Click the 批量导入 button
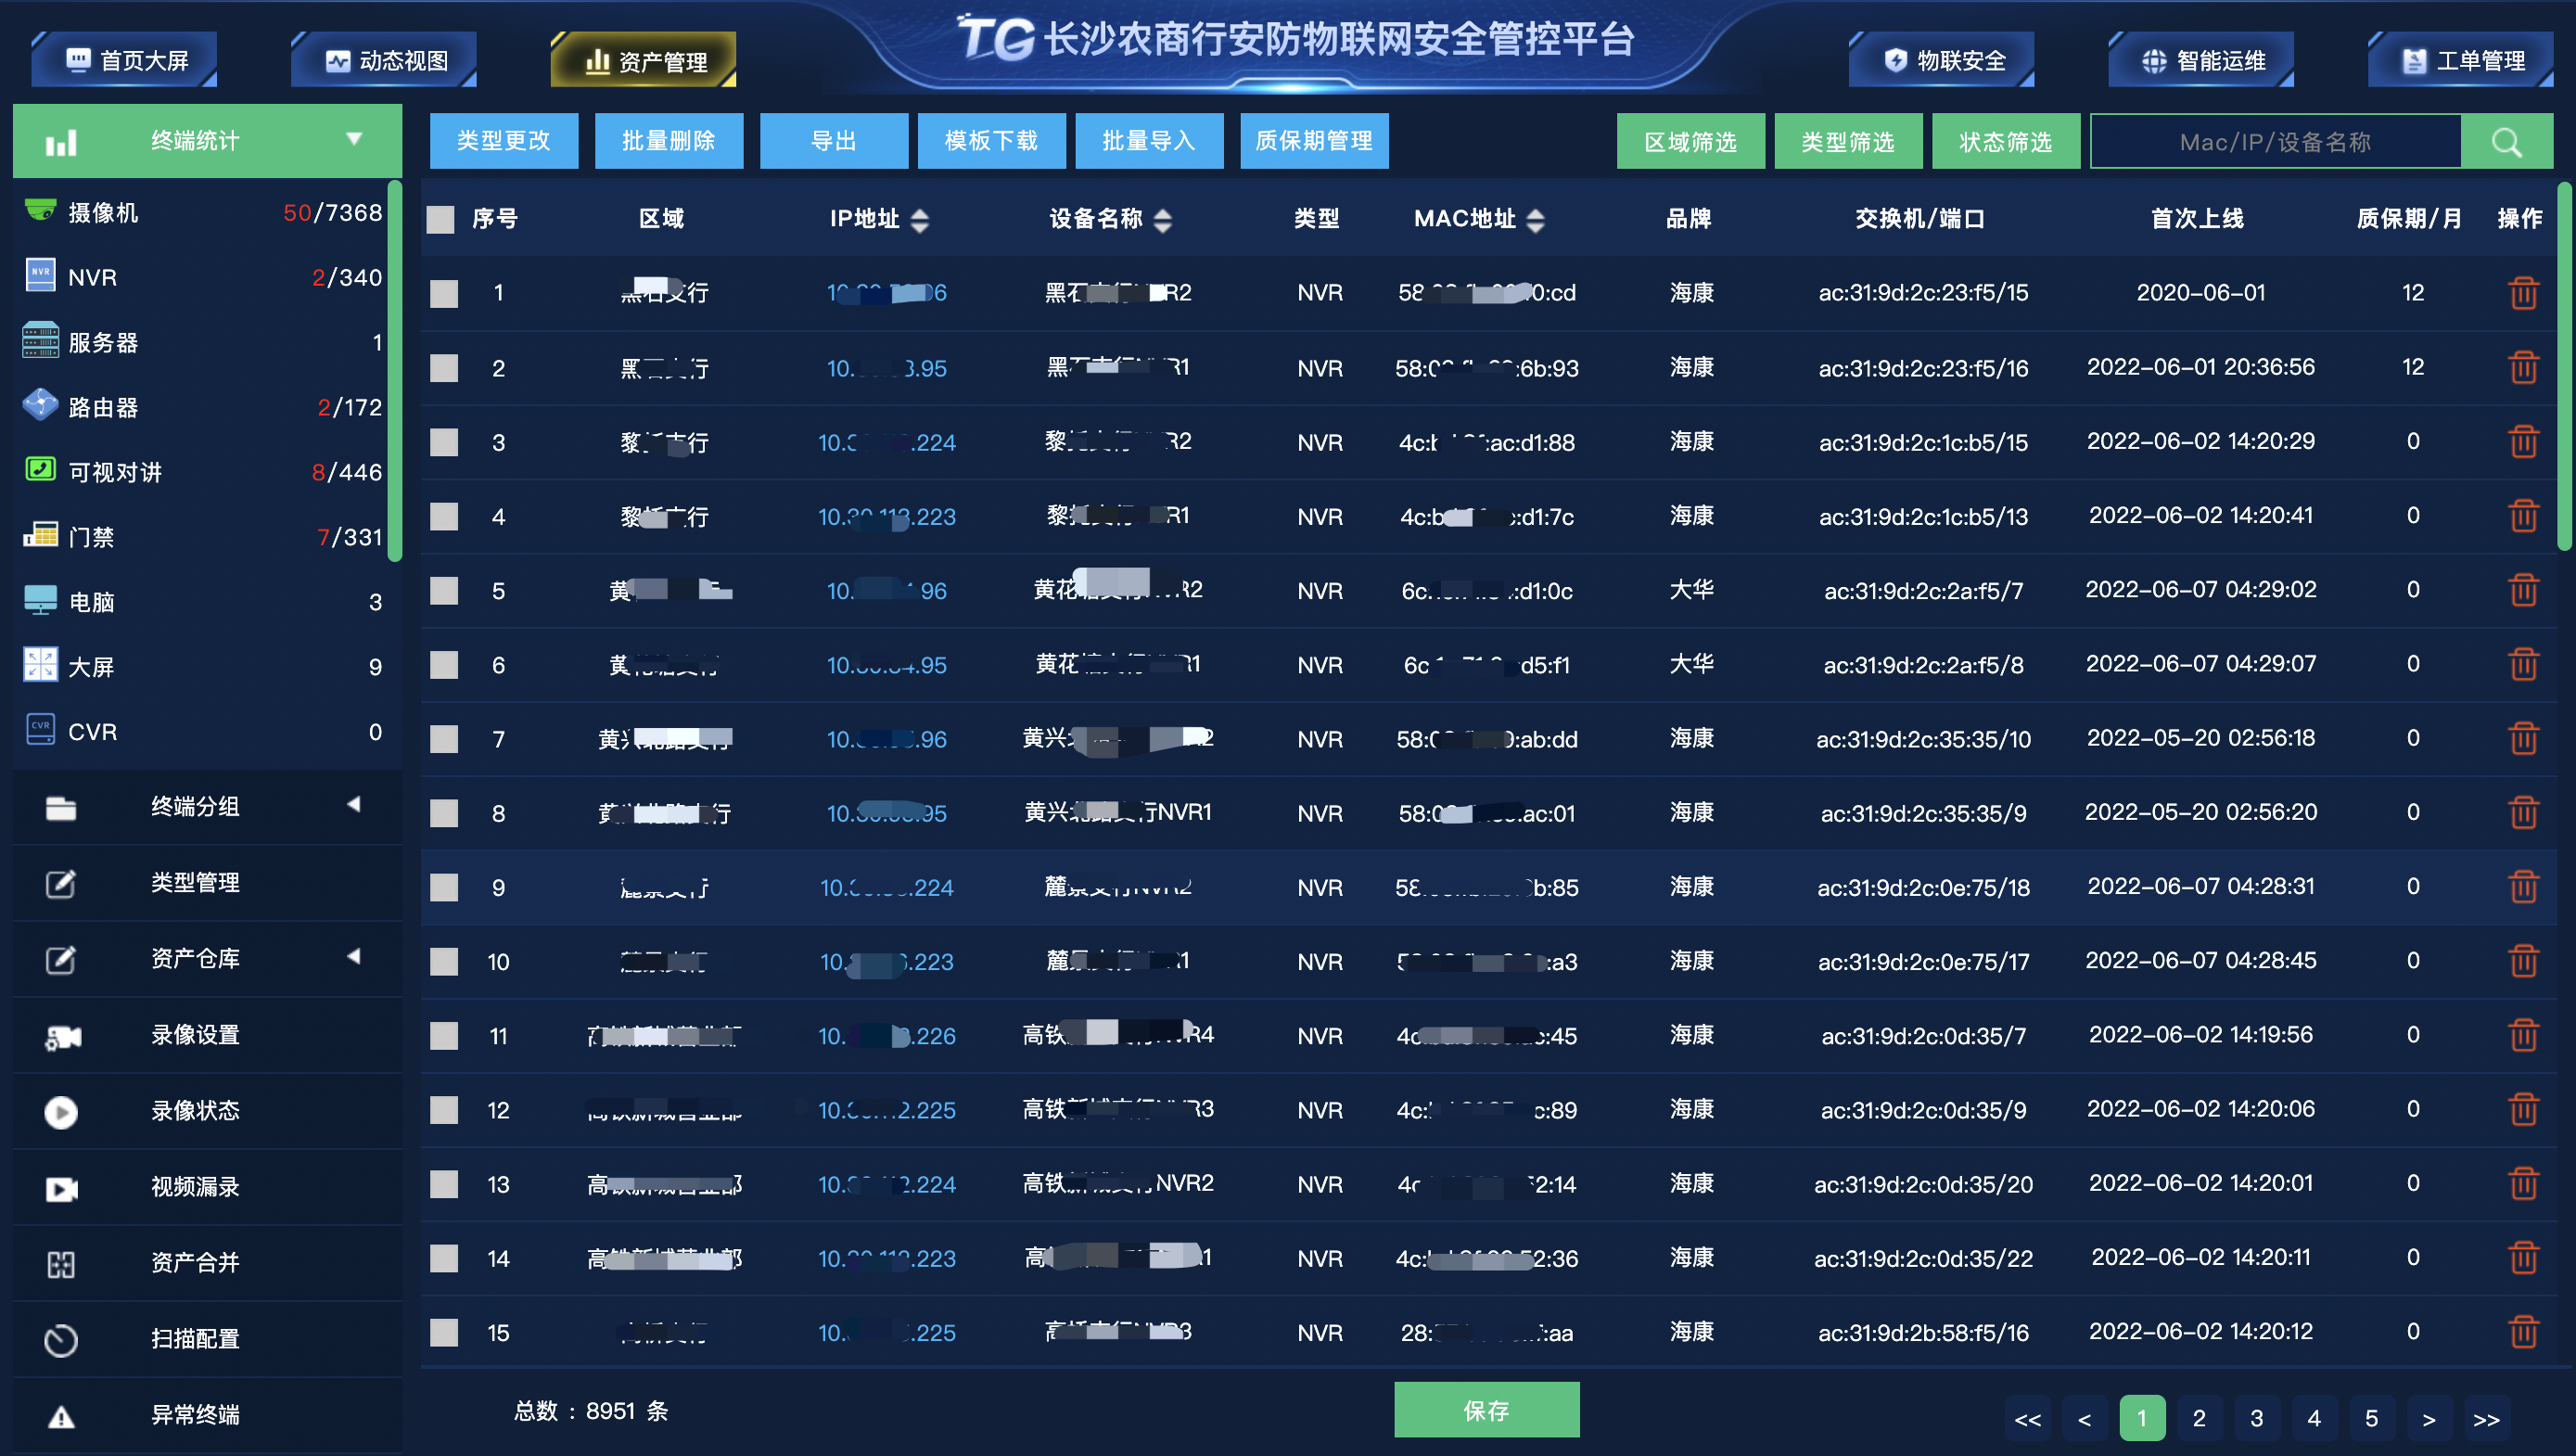This screenshot has width=2576, height=1456. 1150,141
